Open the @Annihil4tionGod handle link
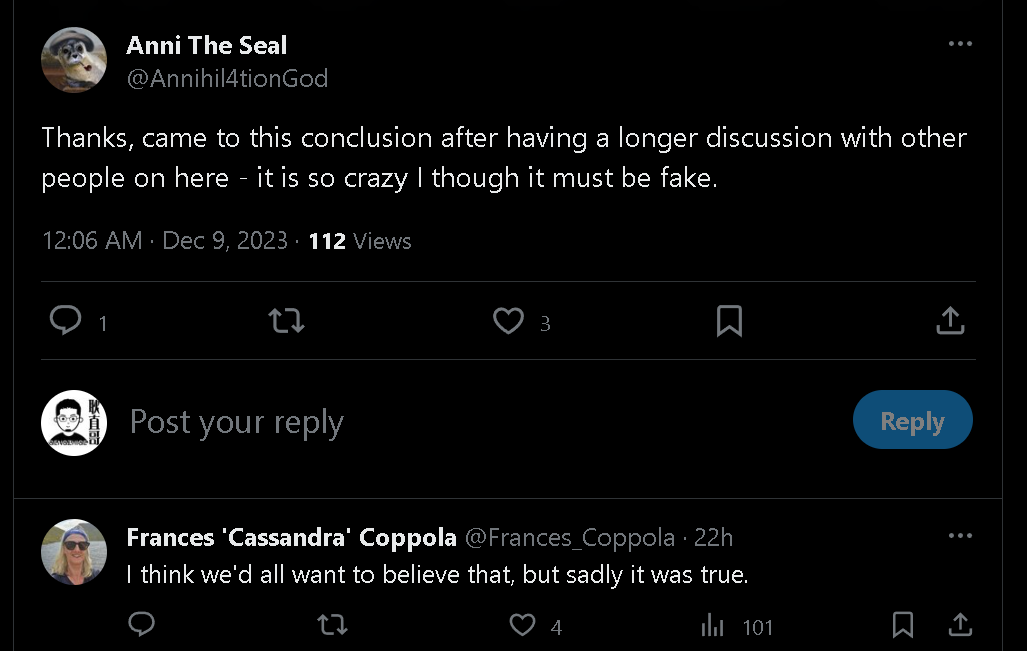 click(227, 78)
